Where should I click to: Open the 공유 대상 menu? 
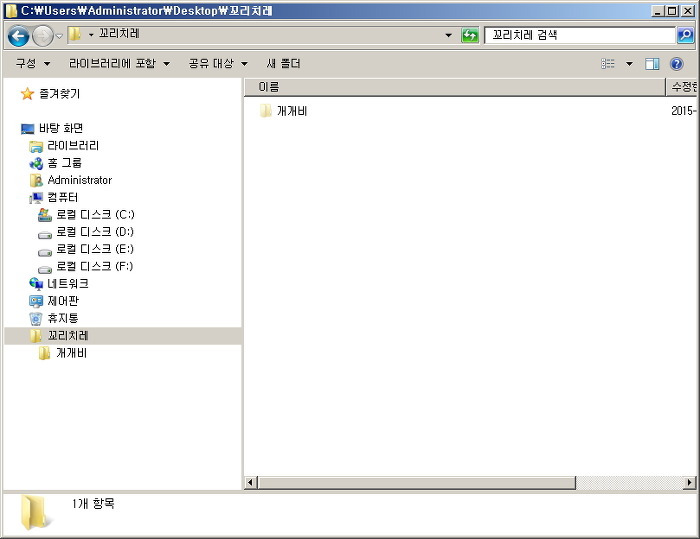218,63
